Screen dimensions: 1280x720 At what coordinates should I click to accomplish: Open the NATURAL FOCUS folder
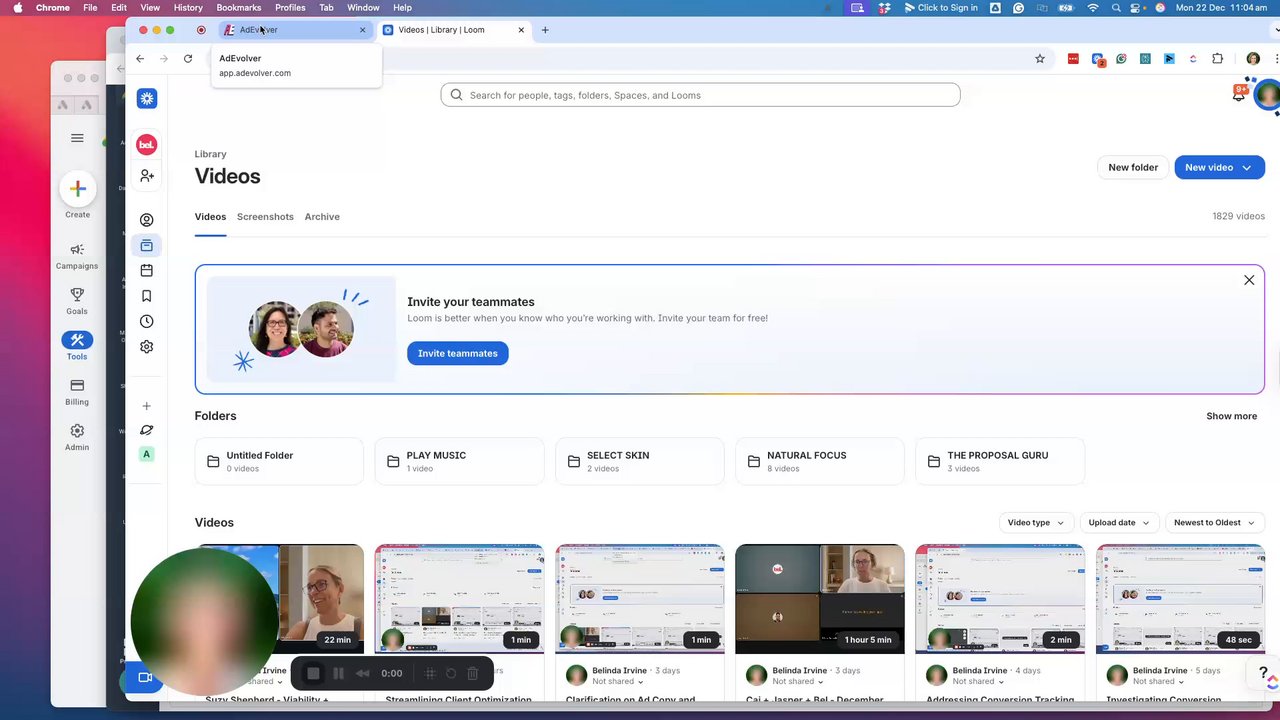pyautogui.click(x=820, y=461)
